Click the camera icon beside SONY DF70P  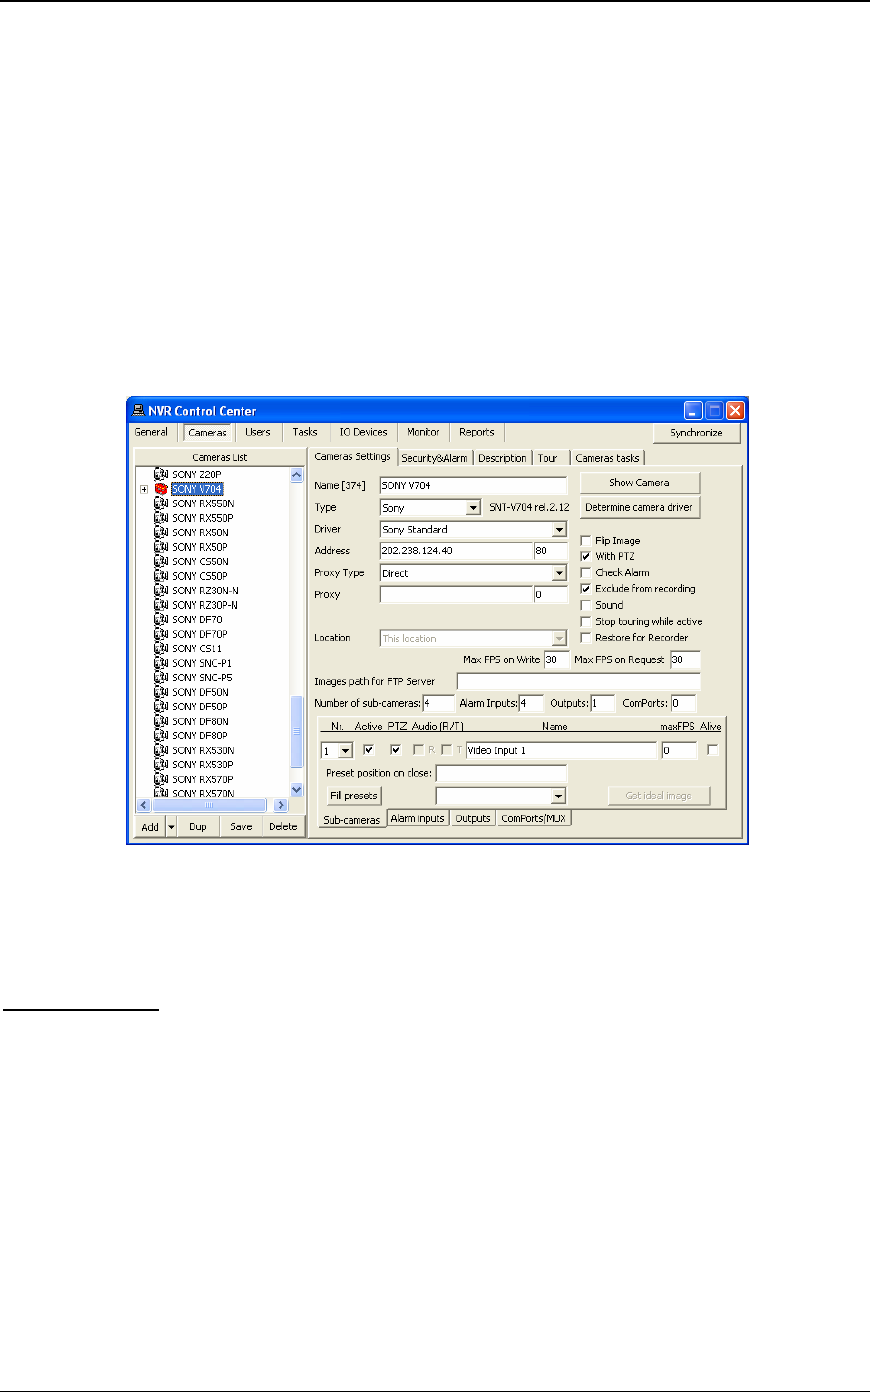[161, 634]
